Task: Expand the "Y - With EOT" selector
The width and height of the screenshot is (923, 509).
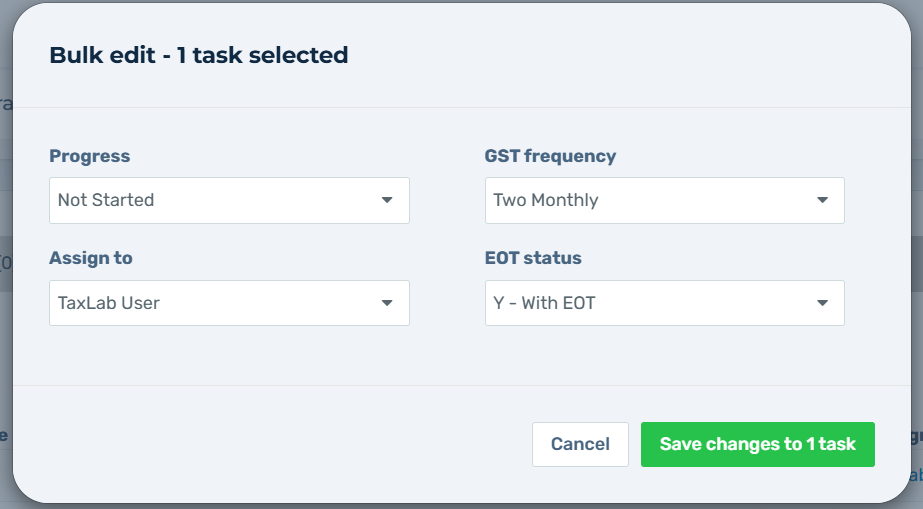Action: (x=664, y=303)
